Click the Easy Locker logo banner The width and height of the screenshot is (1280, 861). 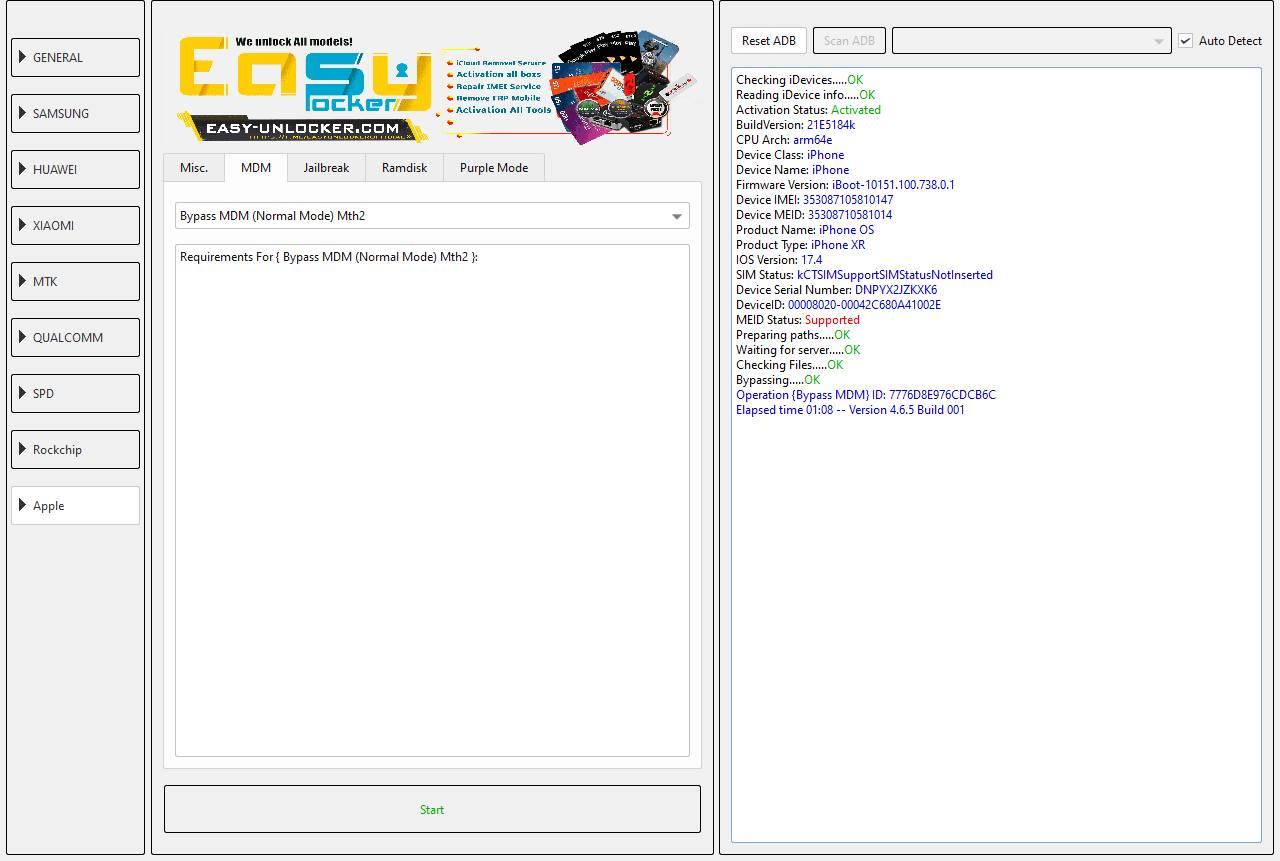coord(437,88)
